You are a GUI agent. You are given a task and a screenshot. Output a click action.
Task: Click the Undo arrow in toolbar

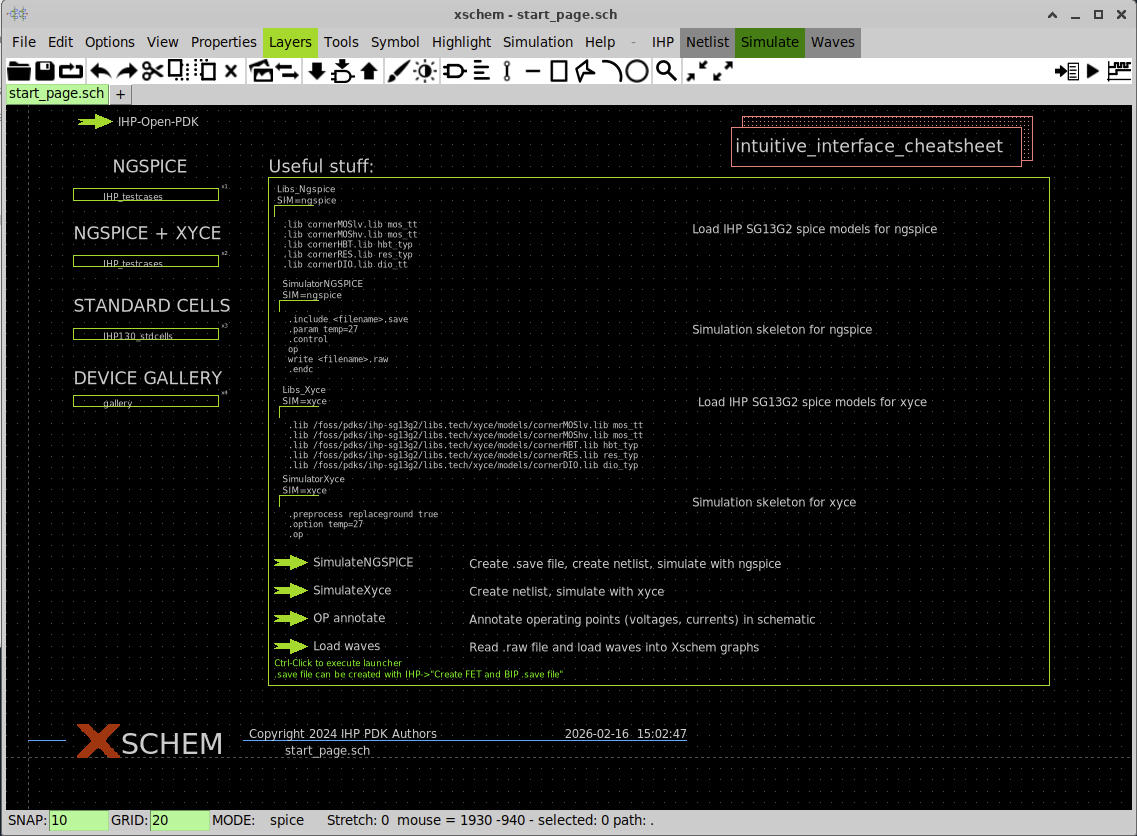(x=100, y=71)
